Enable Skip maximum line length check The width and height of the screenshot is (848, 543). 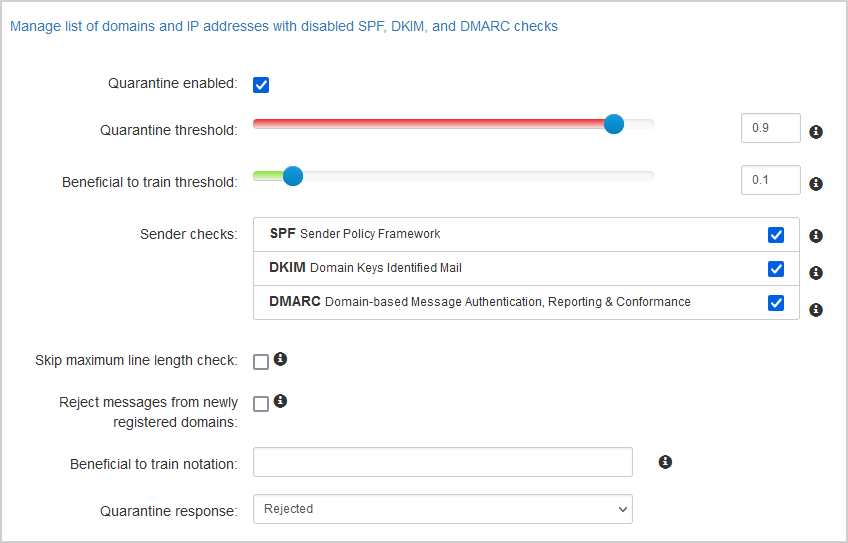click(261, 362)
